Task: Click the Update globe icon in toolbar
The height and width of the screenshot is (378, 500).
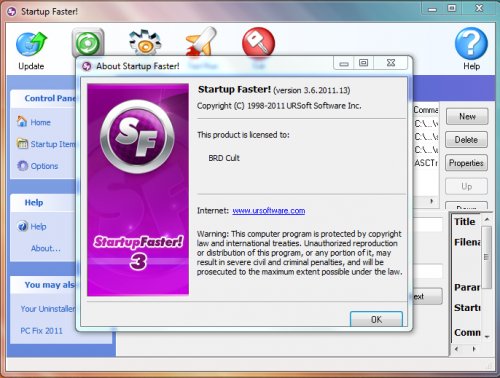Action: 31,44
